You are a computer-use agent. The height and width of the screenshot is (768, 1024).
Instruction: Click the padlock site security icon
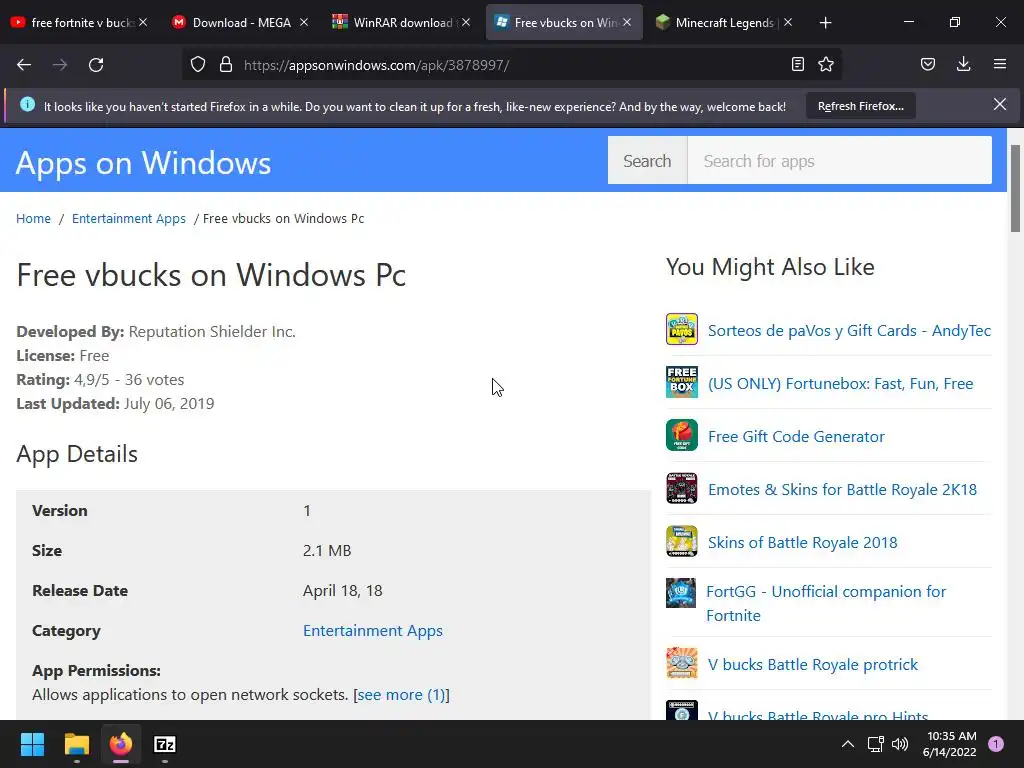226,64
